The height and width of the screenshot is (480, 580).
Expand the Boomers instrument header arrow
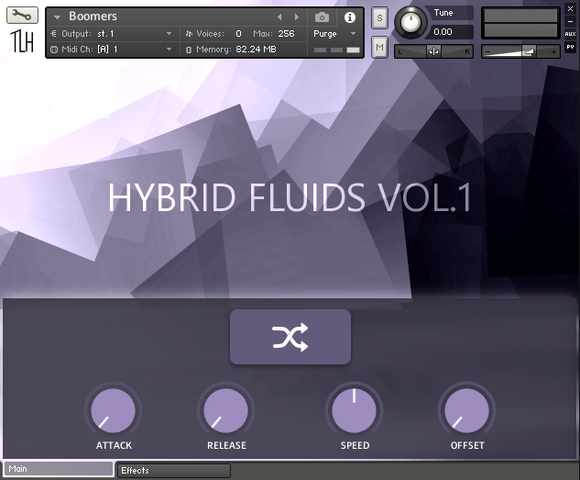[57, 17]
